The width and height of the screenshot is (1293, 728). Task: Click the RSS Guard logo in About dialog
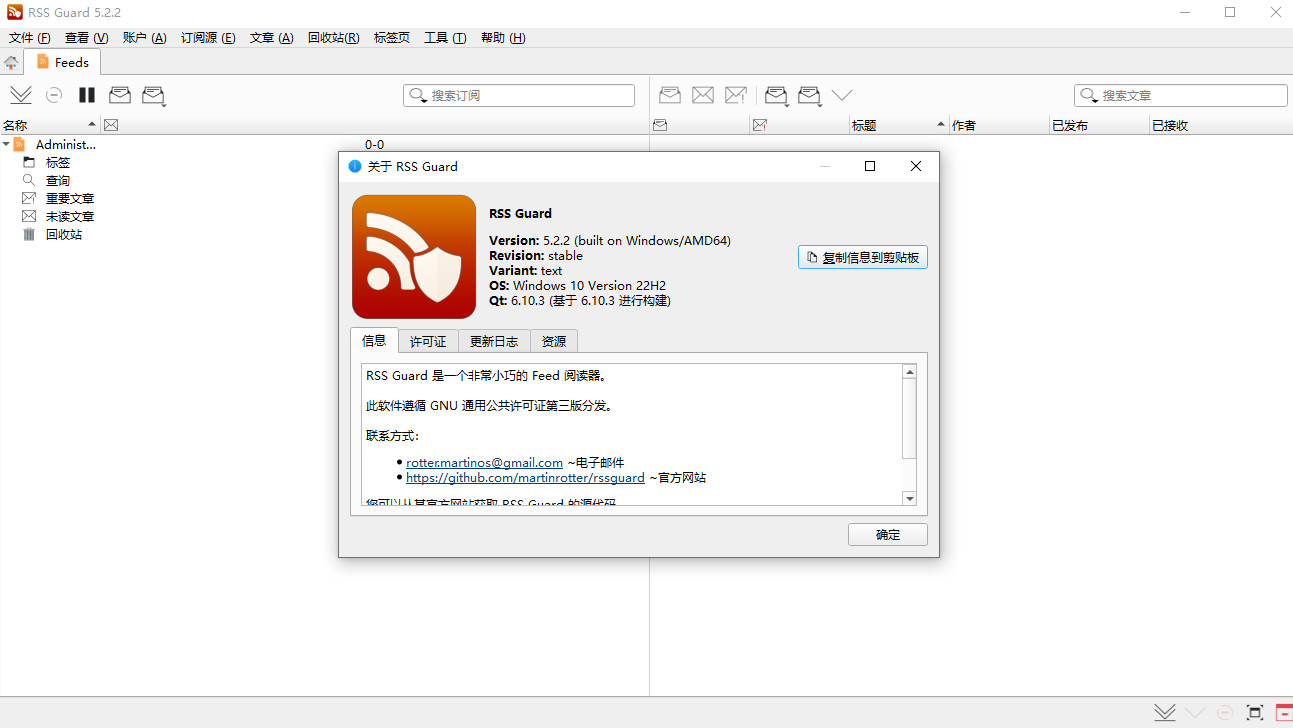tap(414, 257)
